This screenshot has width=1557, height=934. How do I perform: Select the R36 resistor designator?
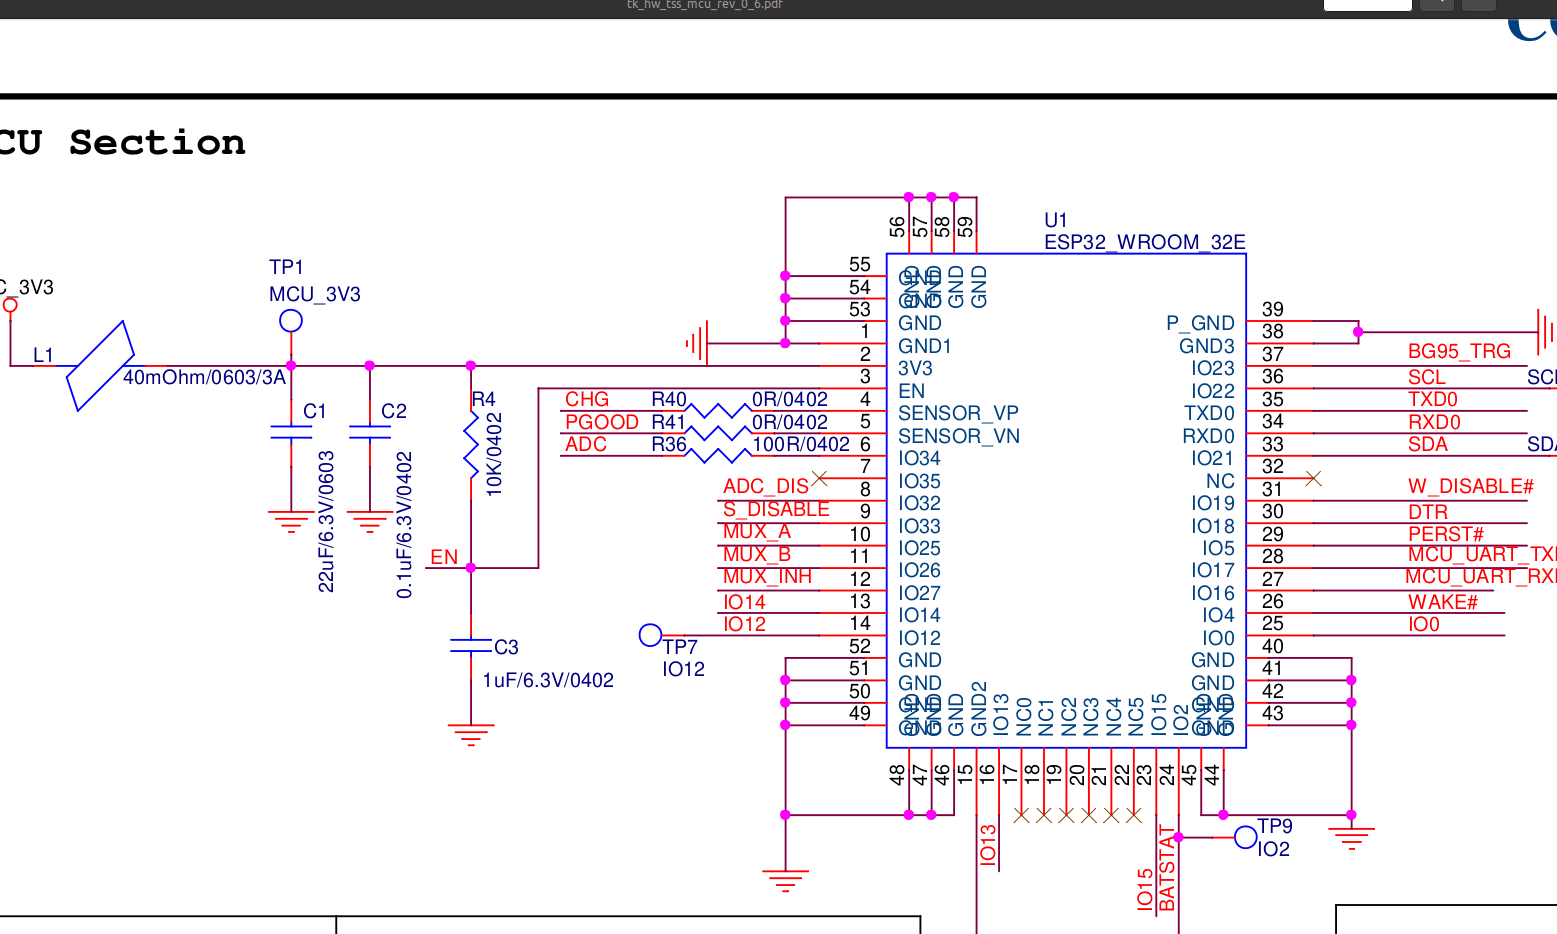click(x=669, y=444)
